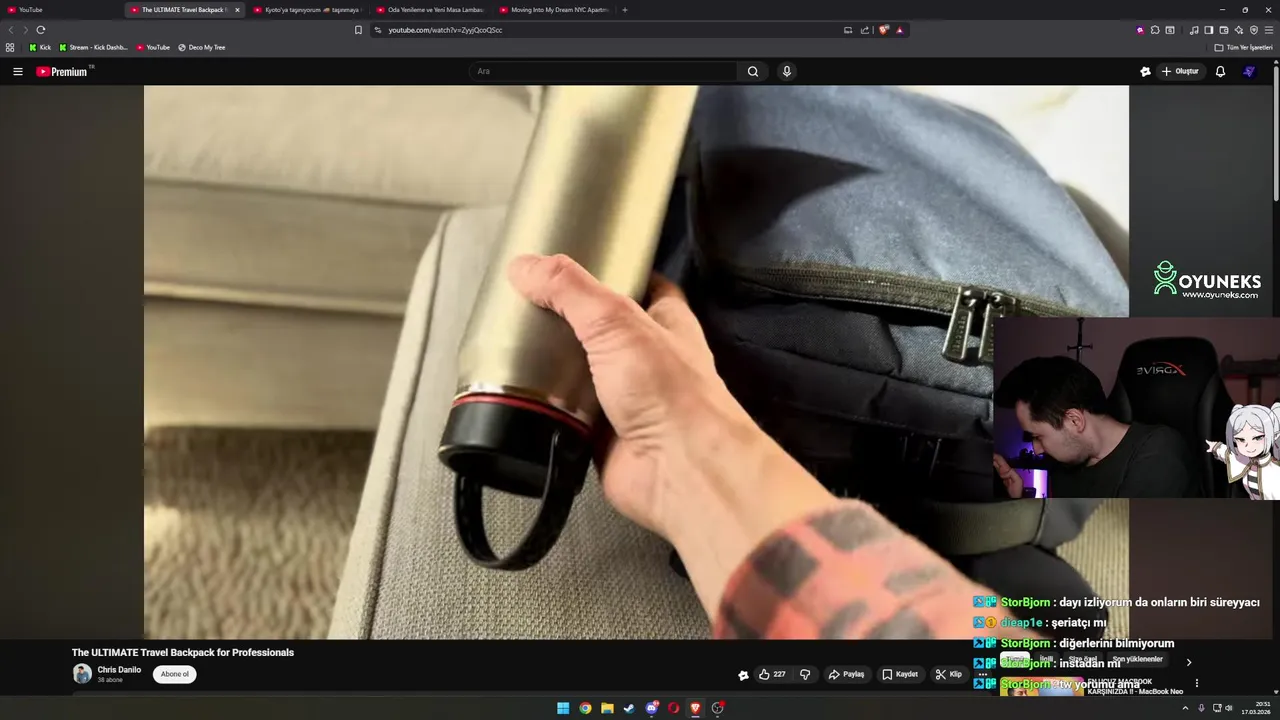Select the 'Son yüklenenler' filter chip
This screenshot has height=720, width=1280.
tap(1138, 659)
